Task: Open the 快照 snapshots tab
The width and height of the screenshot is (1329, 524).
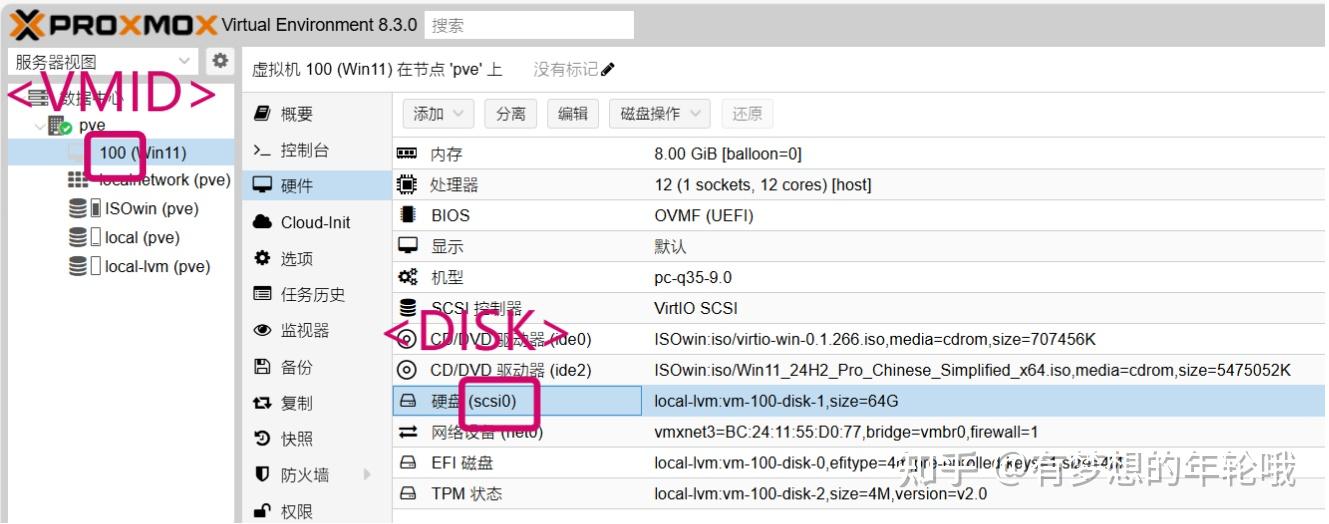Action: pos(296,439)
